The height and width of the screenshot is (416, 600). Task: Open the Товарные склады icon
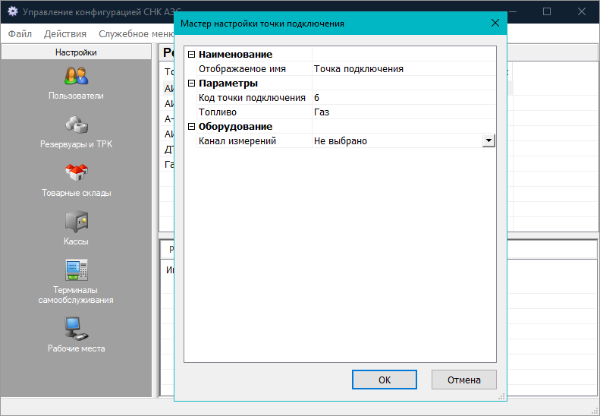(77, 172)
